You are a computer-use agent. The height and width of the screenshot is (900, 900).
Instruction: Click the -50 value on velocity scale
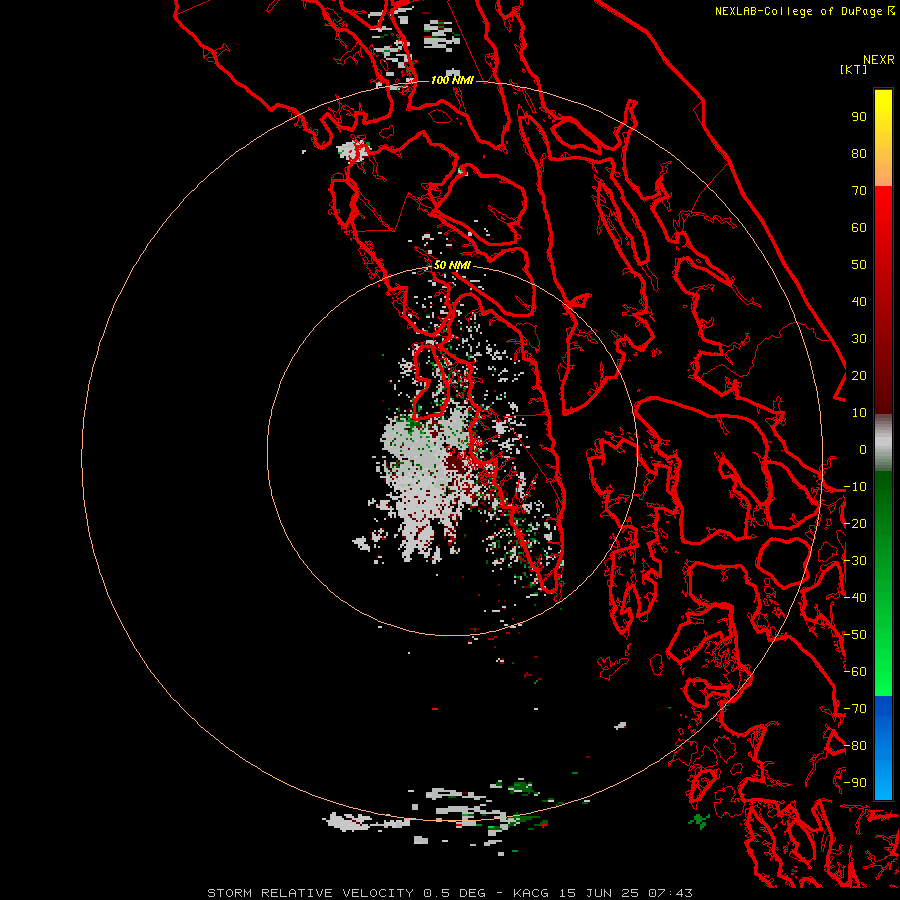click(855, 635)
